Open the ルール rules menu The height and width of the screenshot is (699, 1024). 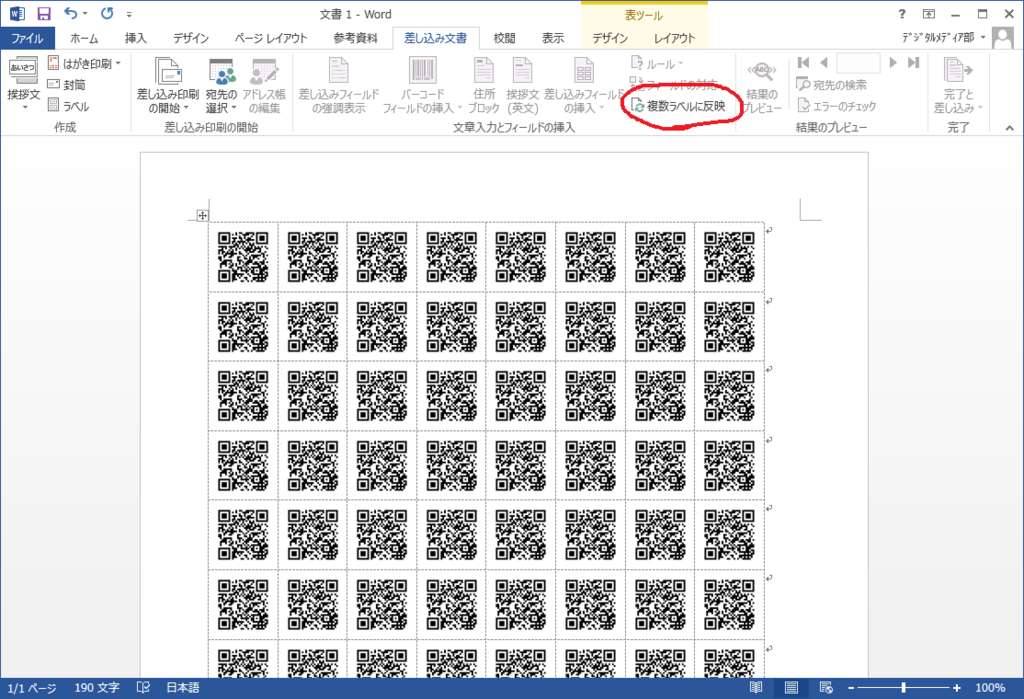click(x=657, y=63)
